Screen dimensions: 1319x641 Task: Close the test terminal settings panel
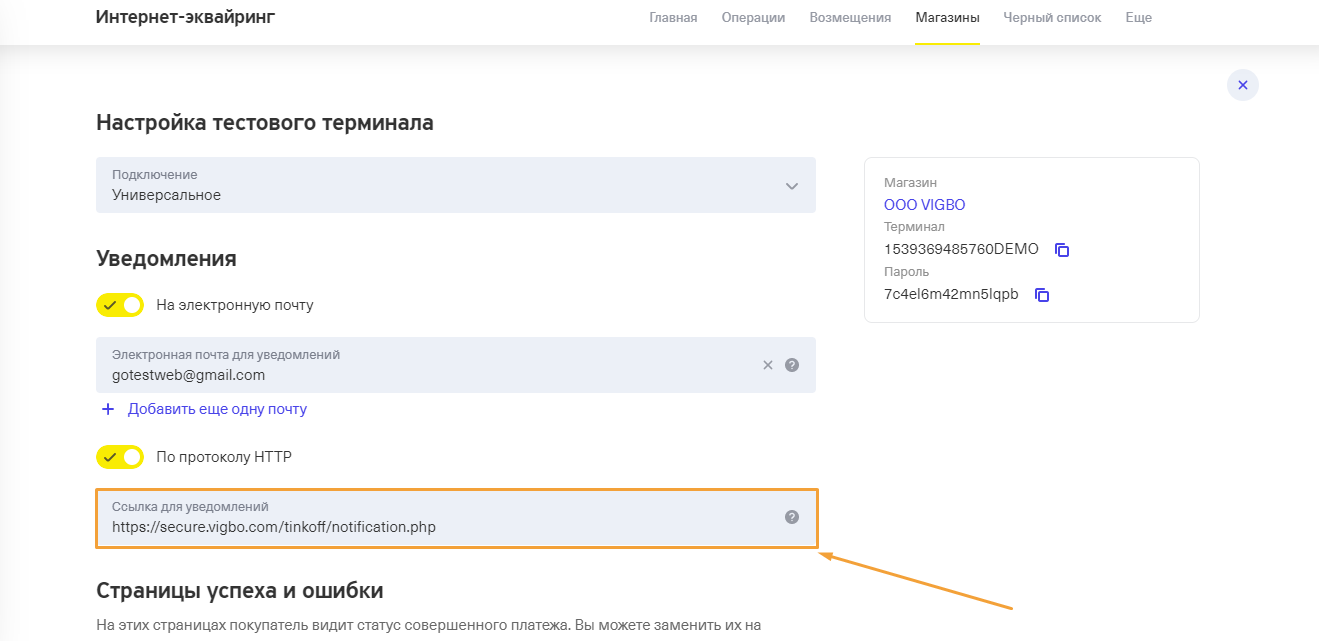pyautogui.click(x=1243, y=85)
